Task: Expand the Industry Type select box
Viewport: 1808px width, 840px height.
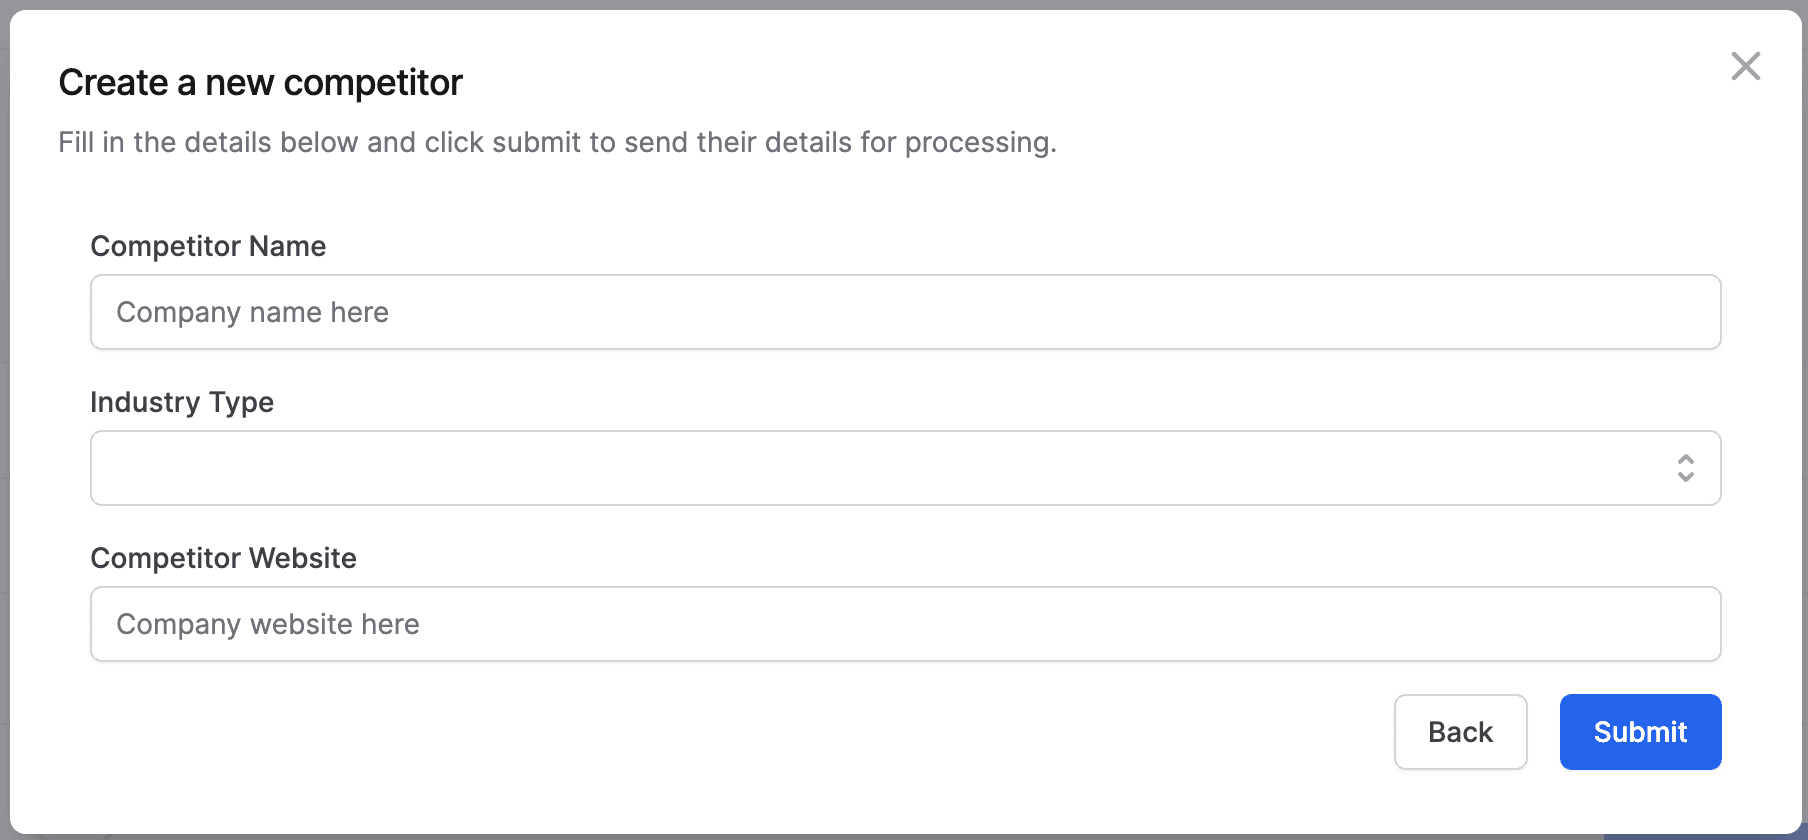Action: pyautogui.click(x=905, y=468)
